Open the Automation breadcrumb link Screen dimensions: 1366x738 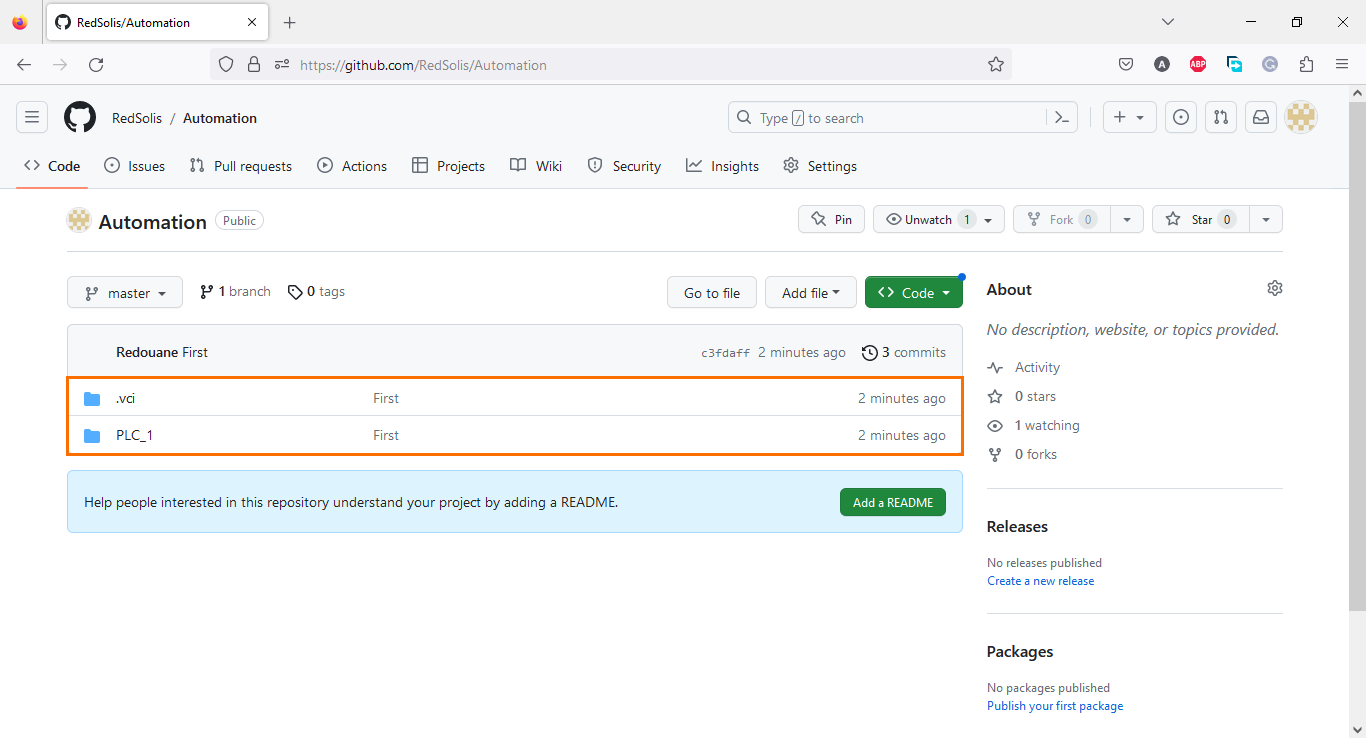coord(220,118)
